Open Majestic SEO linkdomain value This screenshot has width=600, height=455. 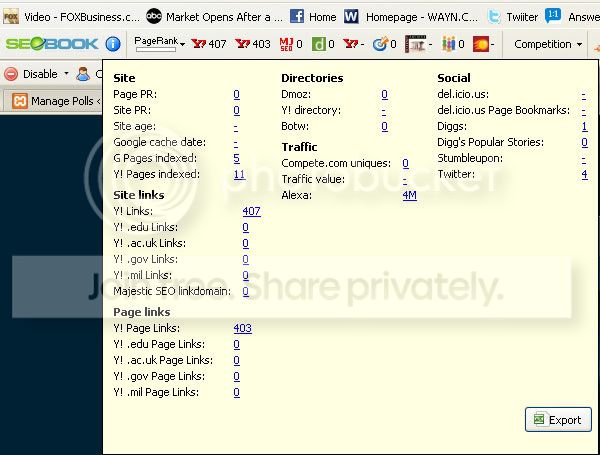point(246,291)
